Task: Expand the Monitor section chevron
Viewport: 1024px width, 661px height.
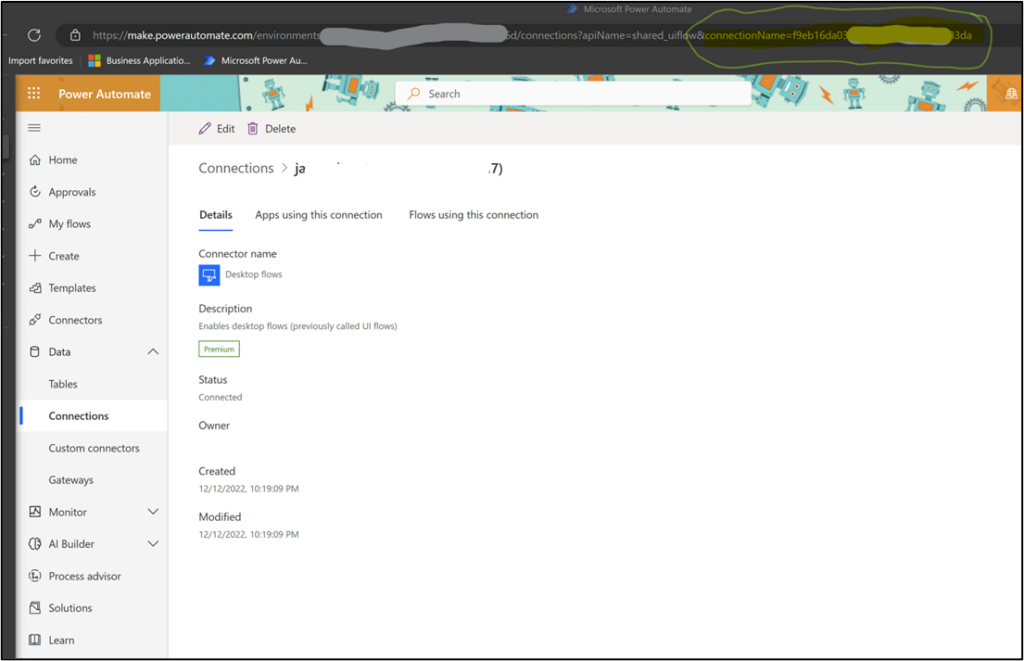Action: [x=153, y=512]
